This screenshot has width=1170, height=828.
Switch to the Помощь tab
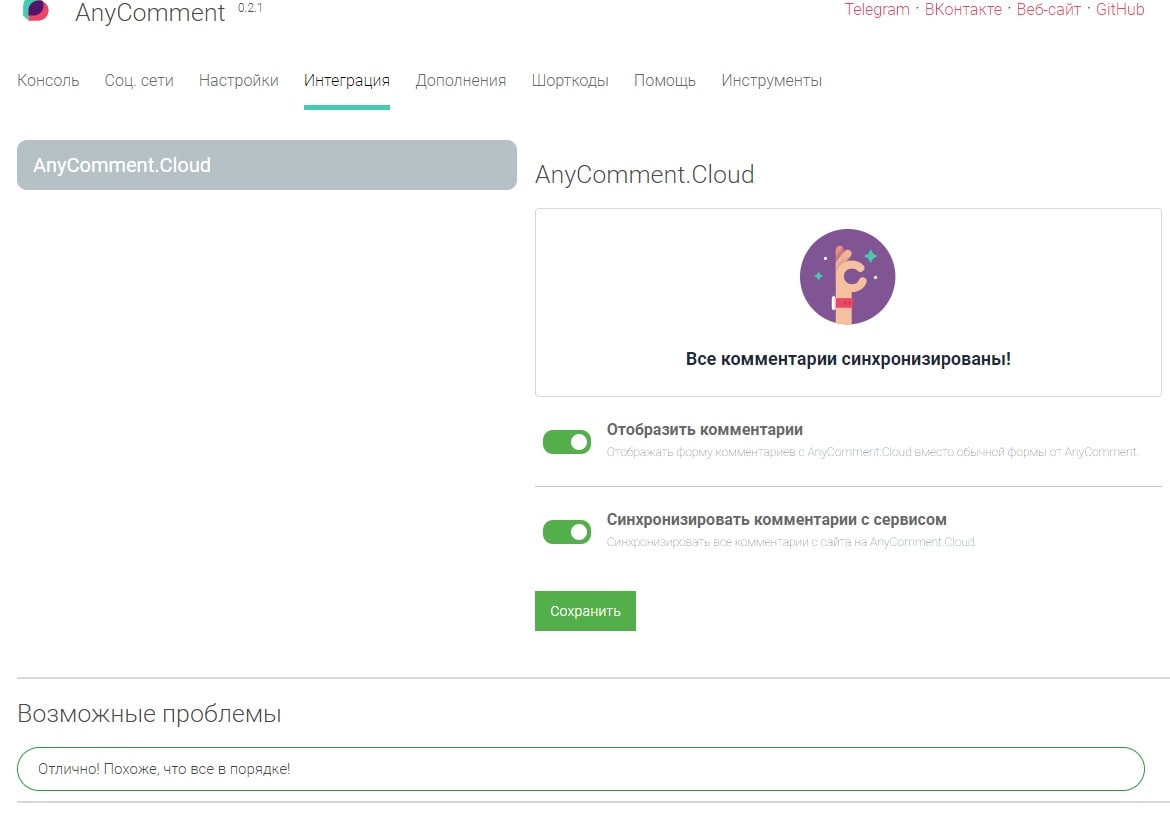click(x=665, y=81)
